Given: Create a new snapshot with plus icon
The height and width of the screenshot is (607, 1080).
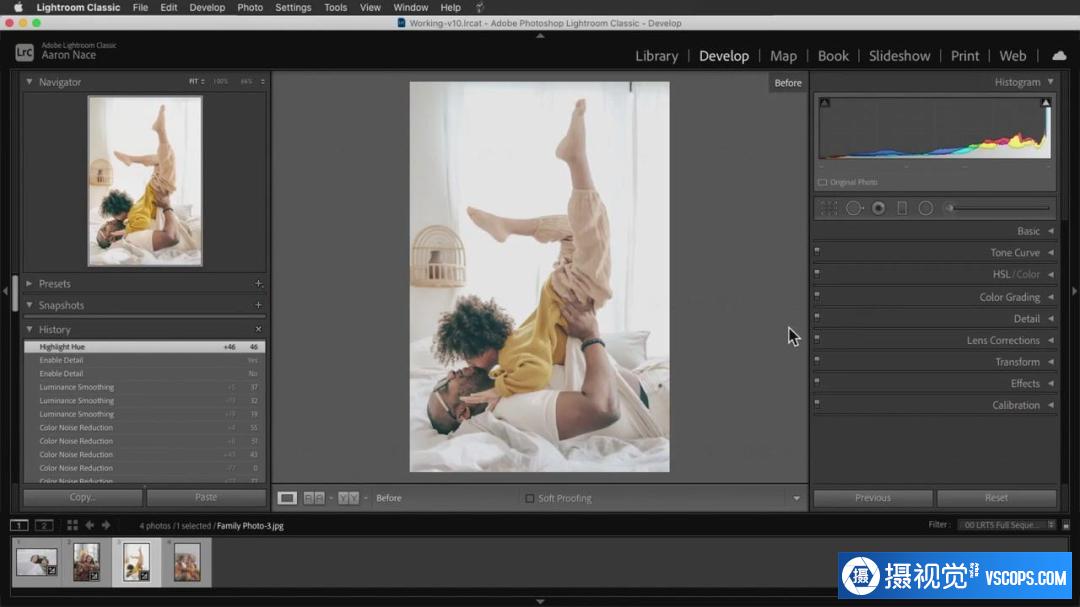Looking at the screenshot, I should (258, 305).
